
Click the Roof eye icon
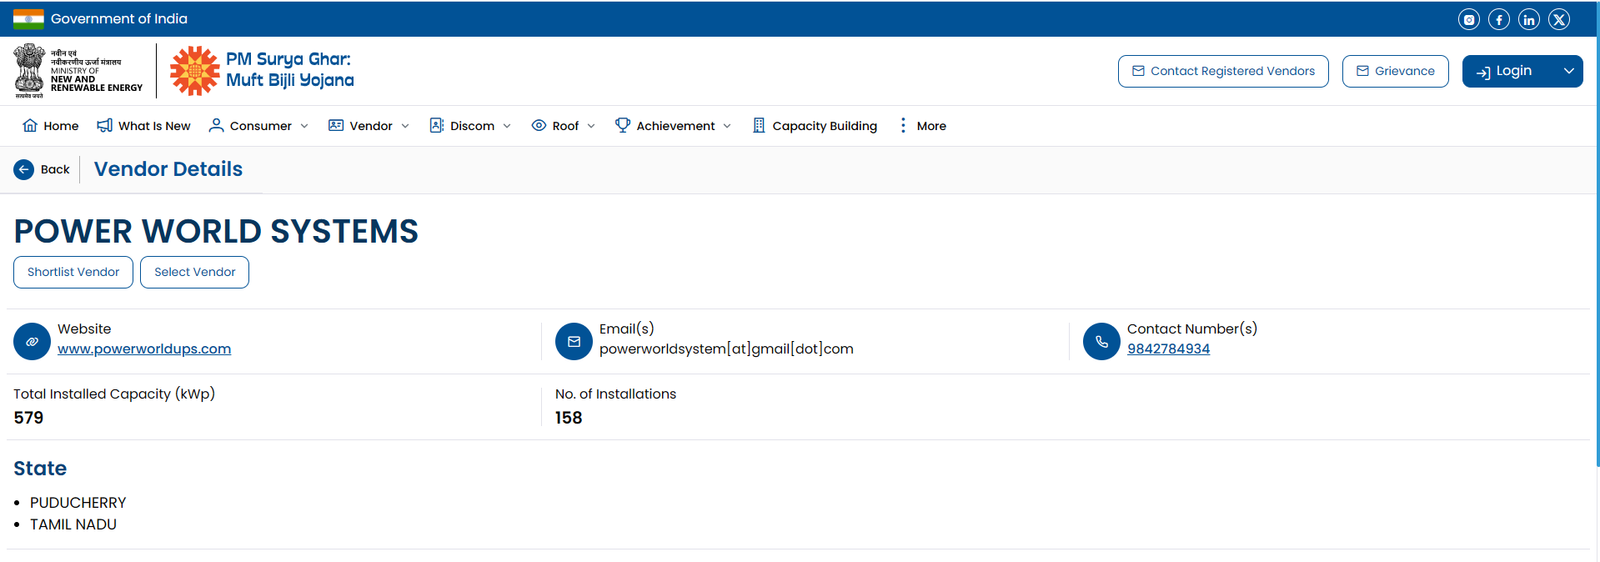pos(539,125)
